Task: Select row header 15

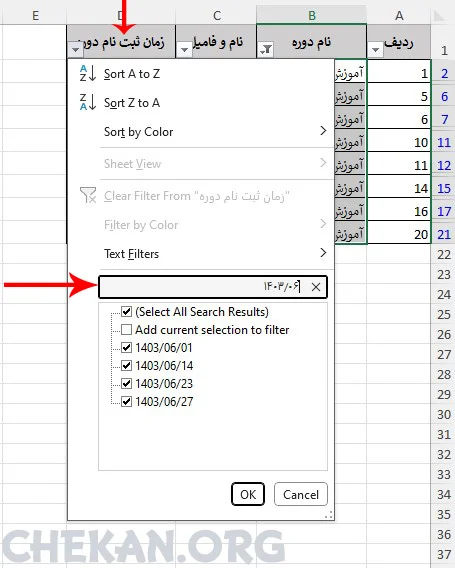Action: click(444, 188)
